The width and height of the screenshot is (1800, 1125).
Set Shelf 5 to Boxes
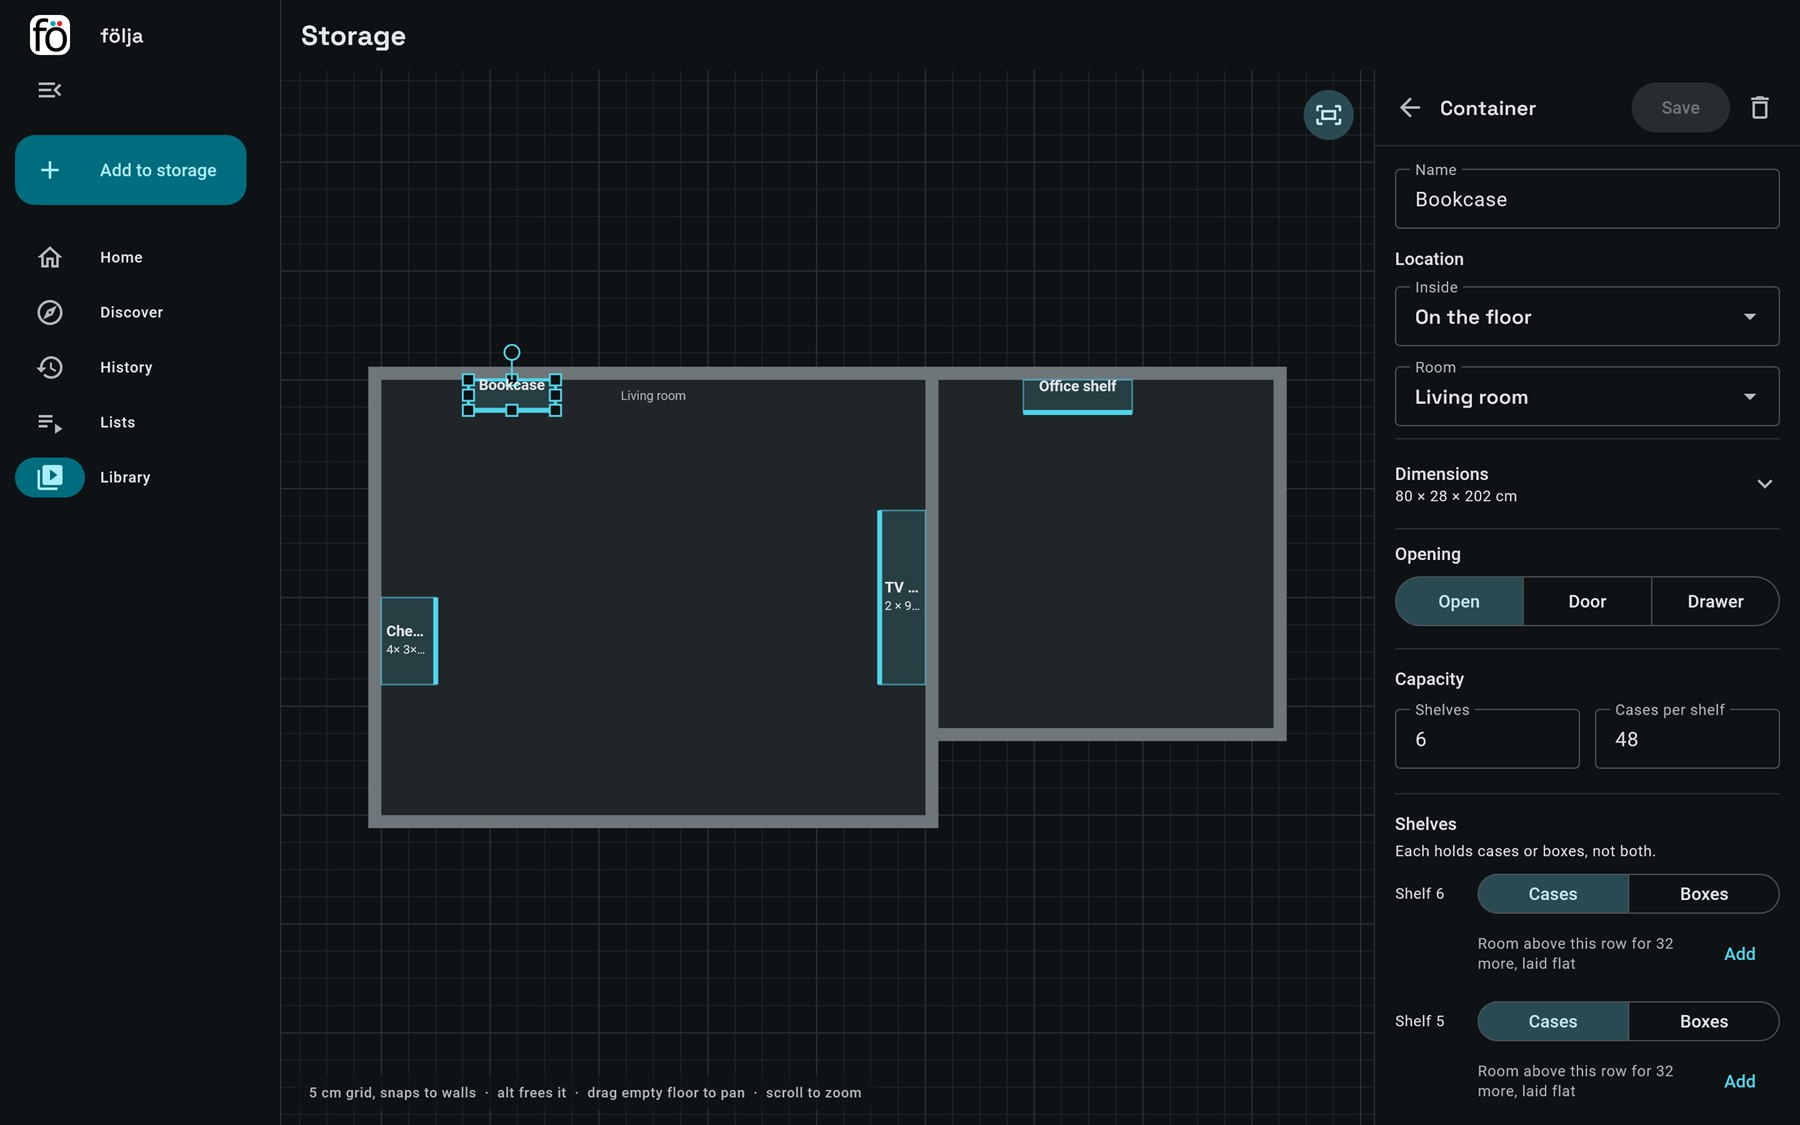(x=1704, y=1021)
